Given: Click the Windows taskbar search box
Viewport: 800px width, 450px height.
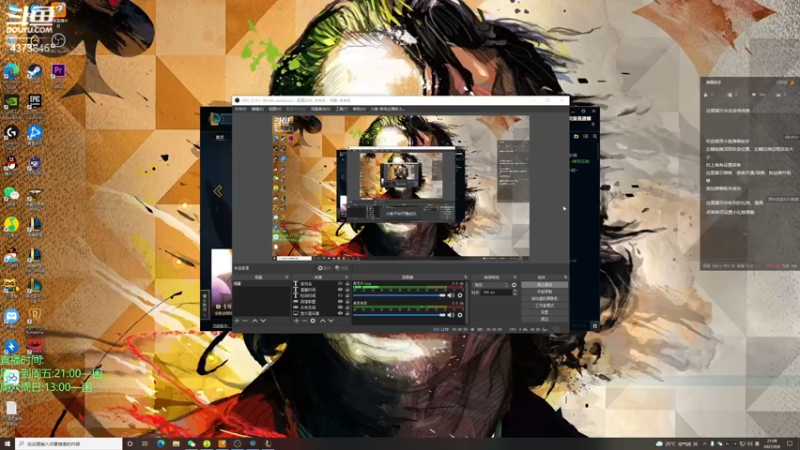Looking at the screenshot, I should [68, 444].
